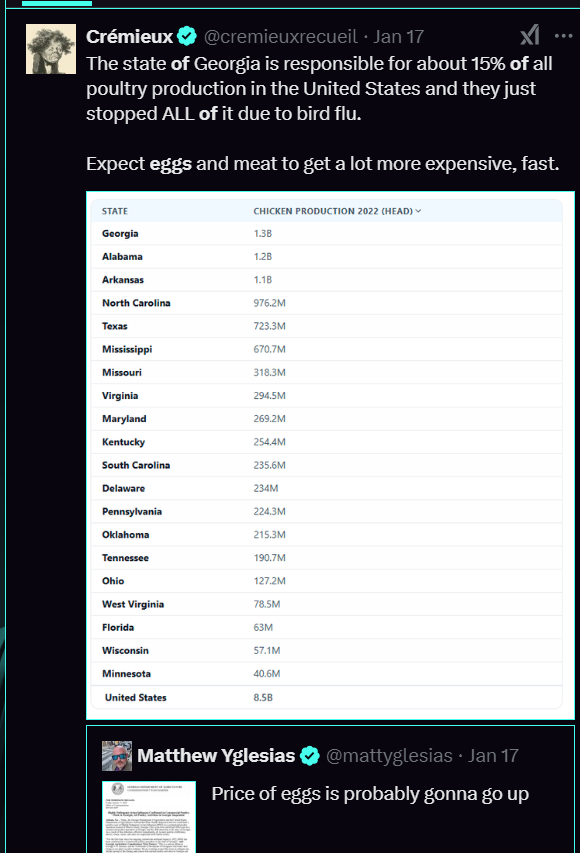The image size is (580, 853).
Task: Click the Georgia row in table
Action: pos(326,233)
